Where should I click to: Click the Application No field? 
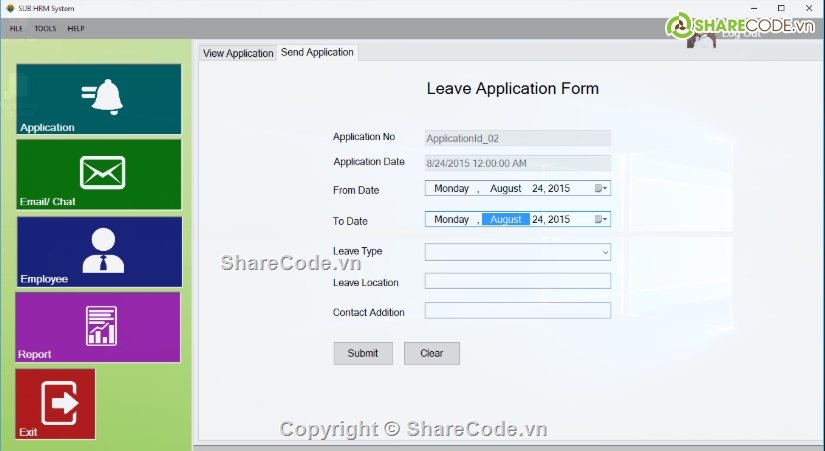pos(518,138)
